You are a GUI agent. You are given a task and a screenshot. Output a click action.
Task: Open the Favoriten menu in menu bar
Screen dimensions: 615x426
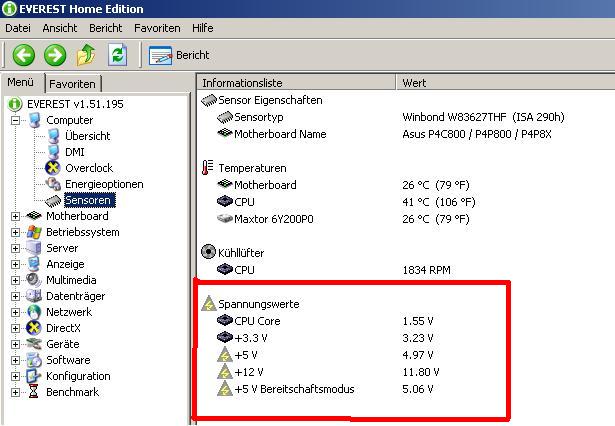click(x=157, y=28)
